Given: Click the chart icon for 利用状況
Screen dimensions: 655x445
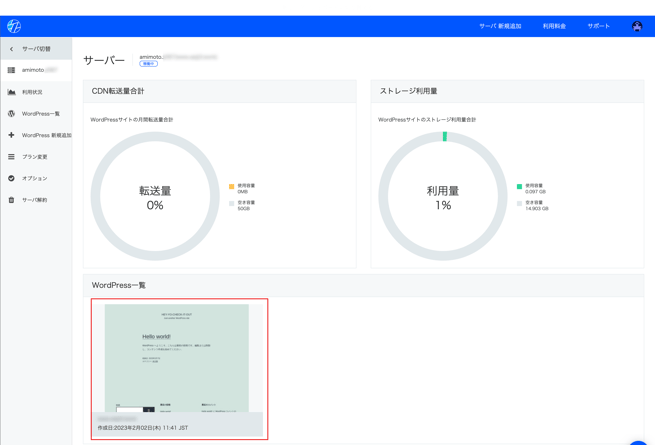Looking at the screenshot, I should (11, 92).
